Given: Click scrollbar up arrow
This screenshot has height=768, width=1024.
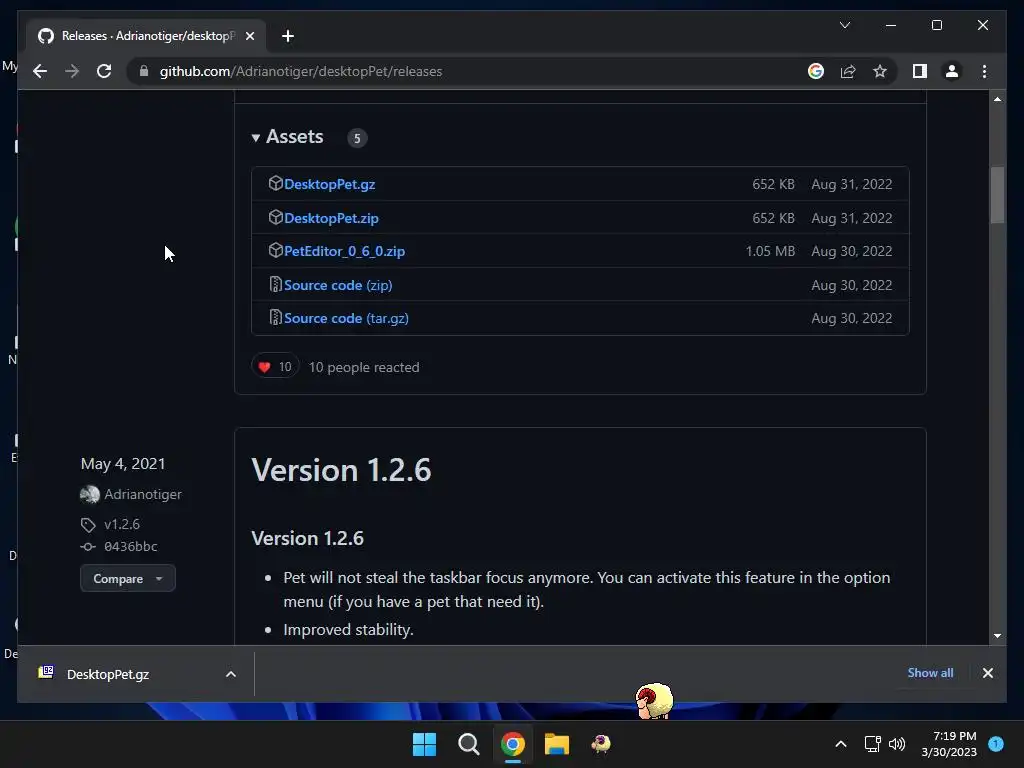Looking at the screenshot, I should pos(997,99).
